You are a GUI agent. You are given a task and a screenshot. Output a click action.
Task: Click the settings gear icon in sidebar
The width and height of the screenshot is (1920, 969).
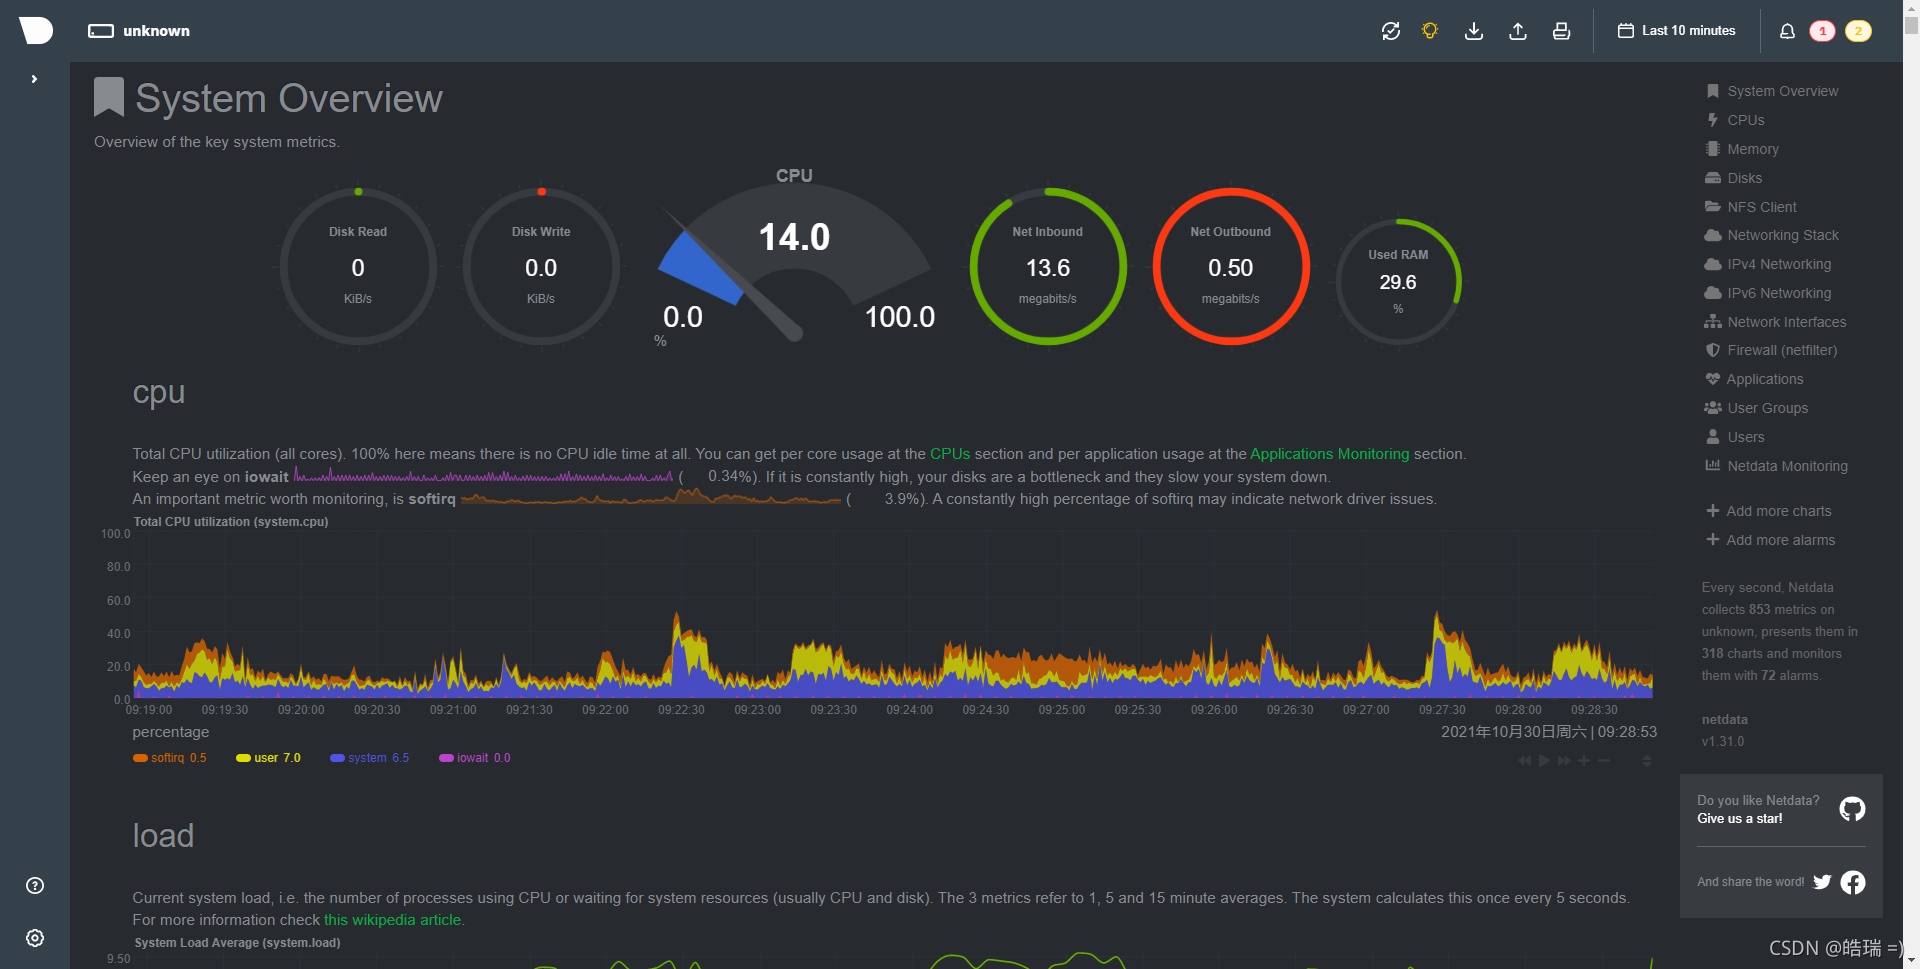click(35, 938)
